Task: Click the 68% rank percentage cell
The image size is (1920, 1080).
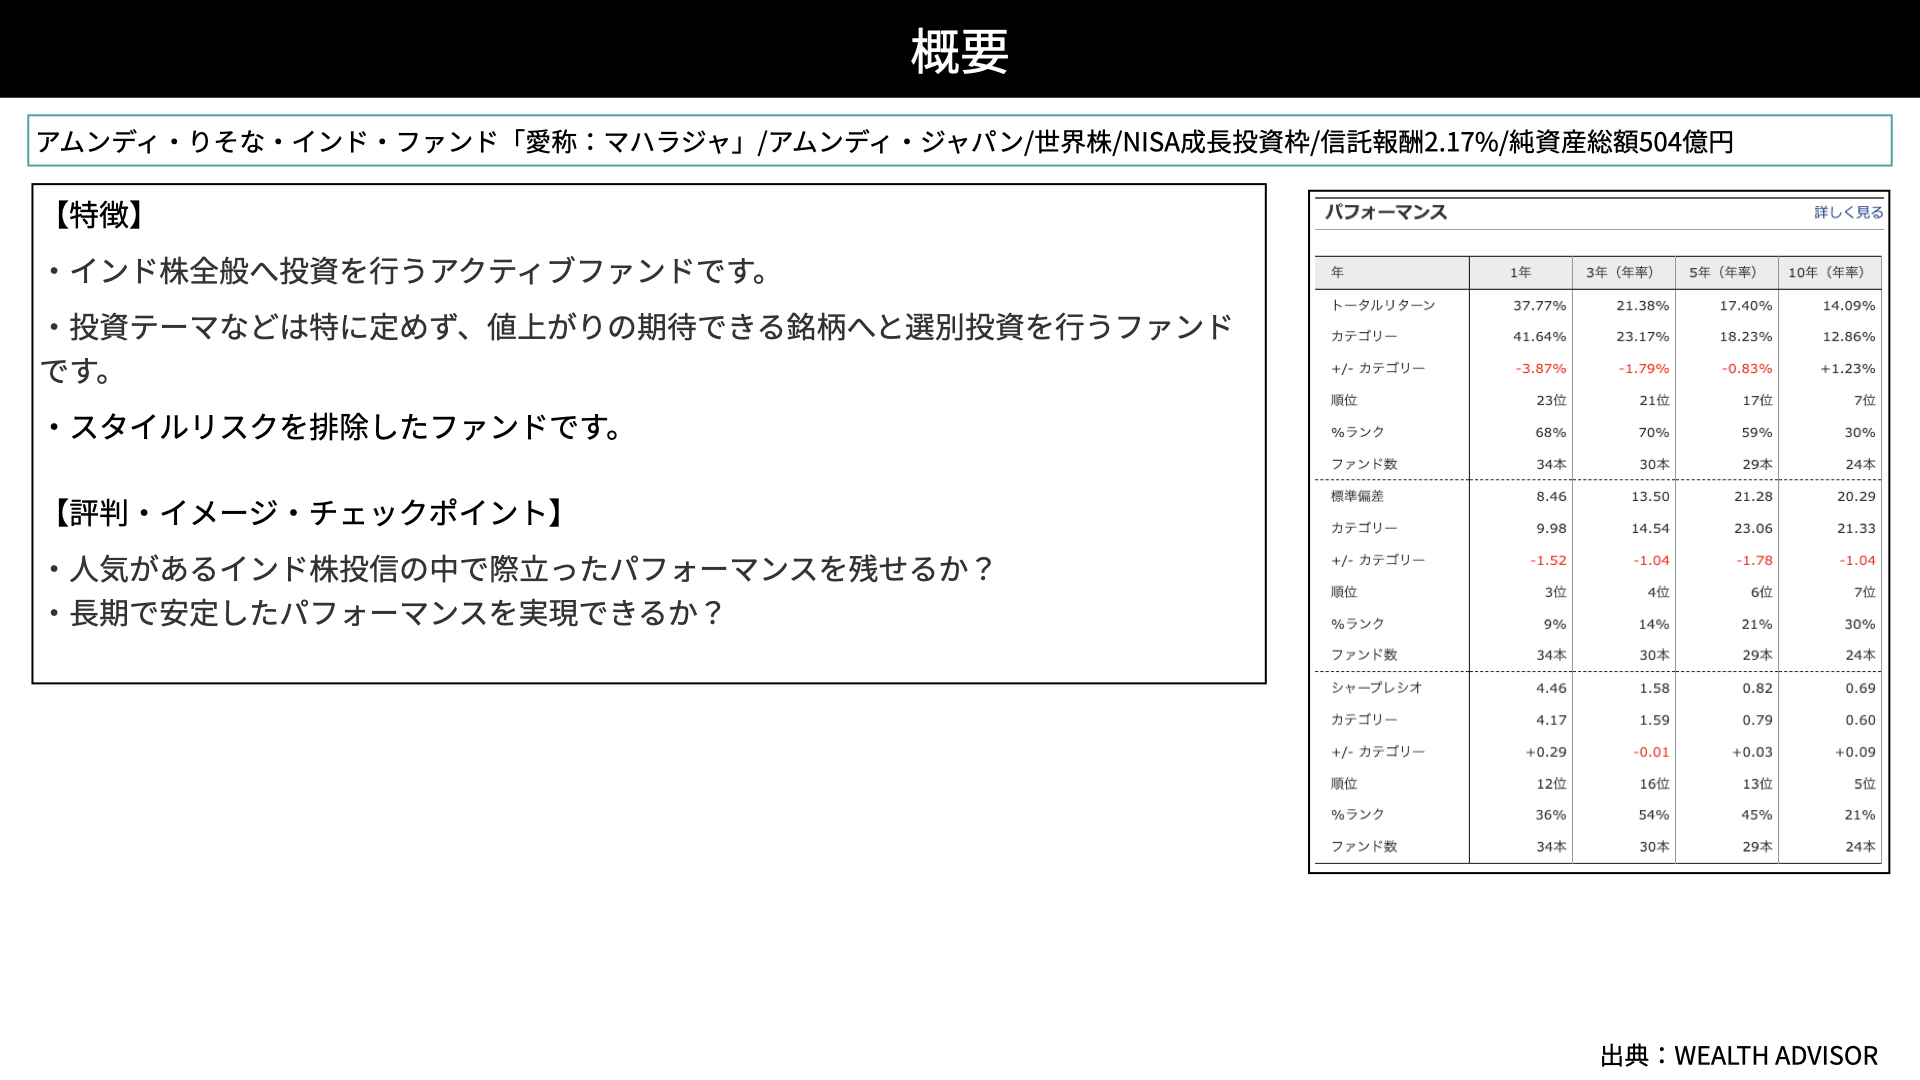Action: click(1550, 433)
